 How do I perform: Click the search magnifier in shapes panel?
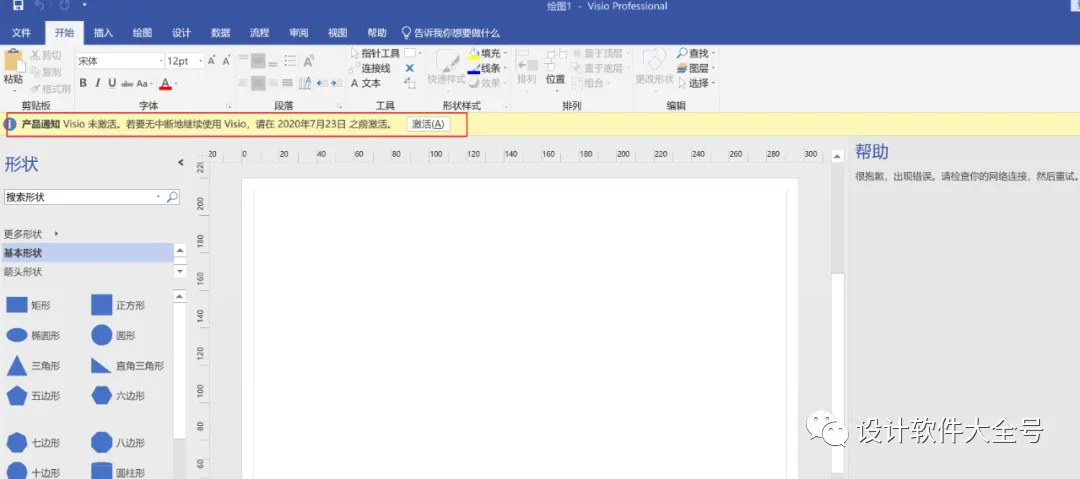173,197
